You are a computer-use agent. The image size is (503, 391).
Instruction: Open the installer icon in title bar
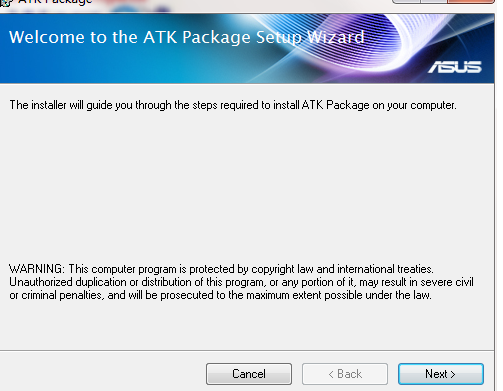[6, 2]
